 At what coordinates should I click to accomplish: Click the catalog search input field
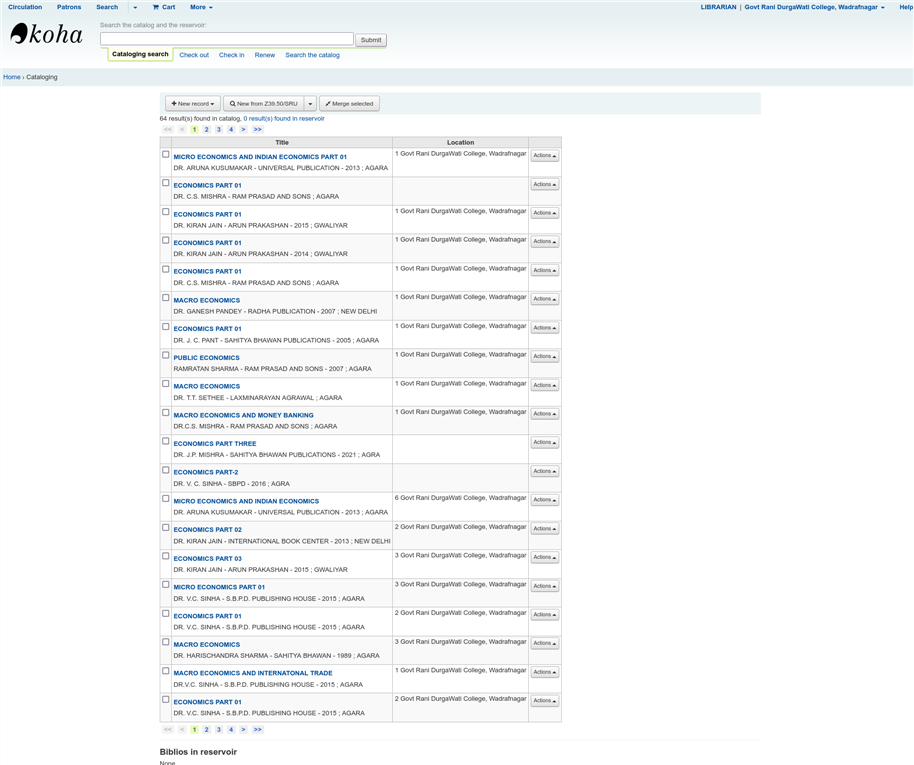226,39
